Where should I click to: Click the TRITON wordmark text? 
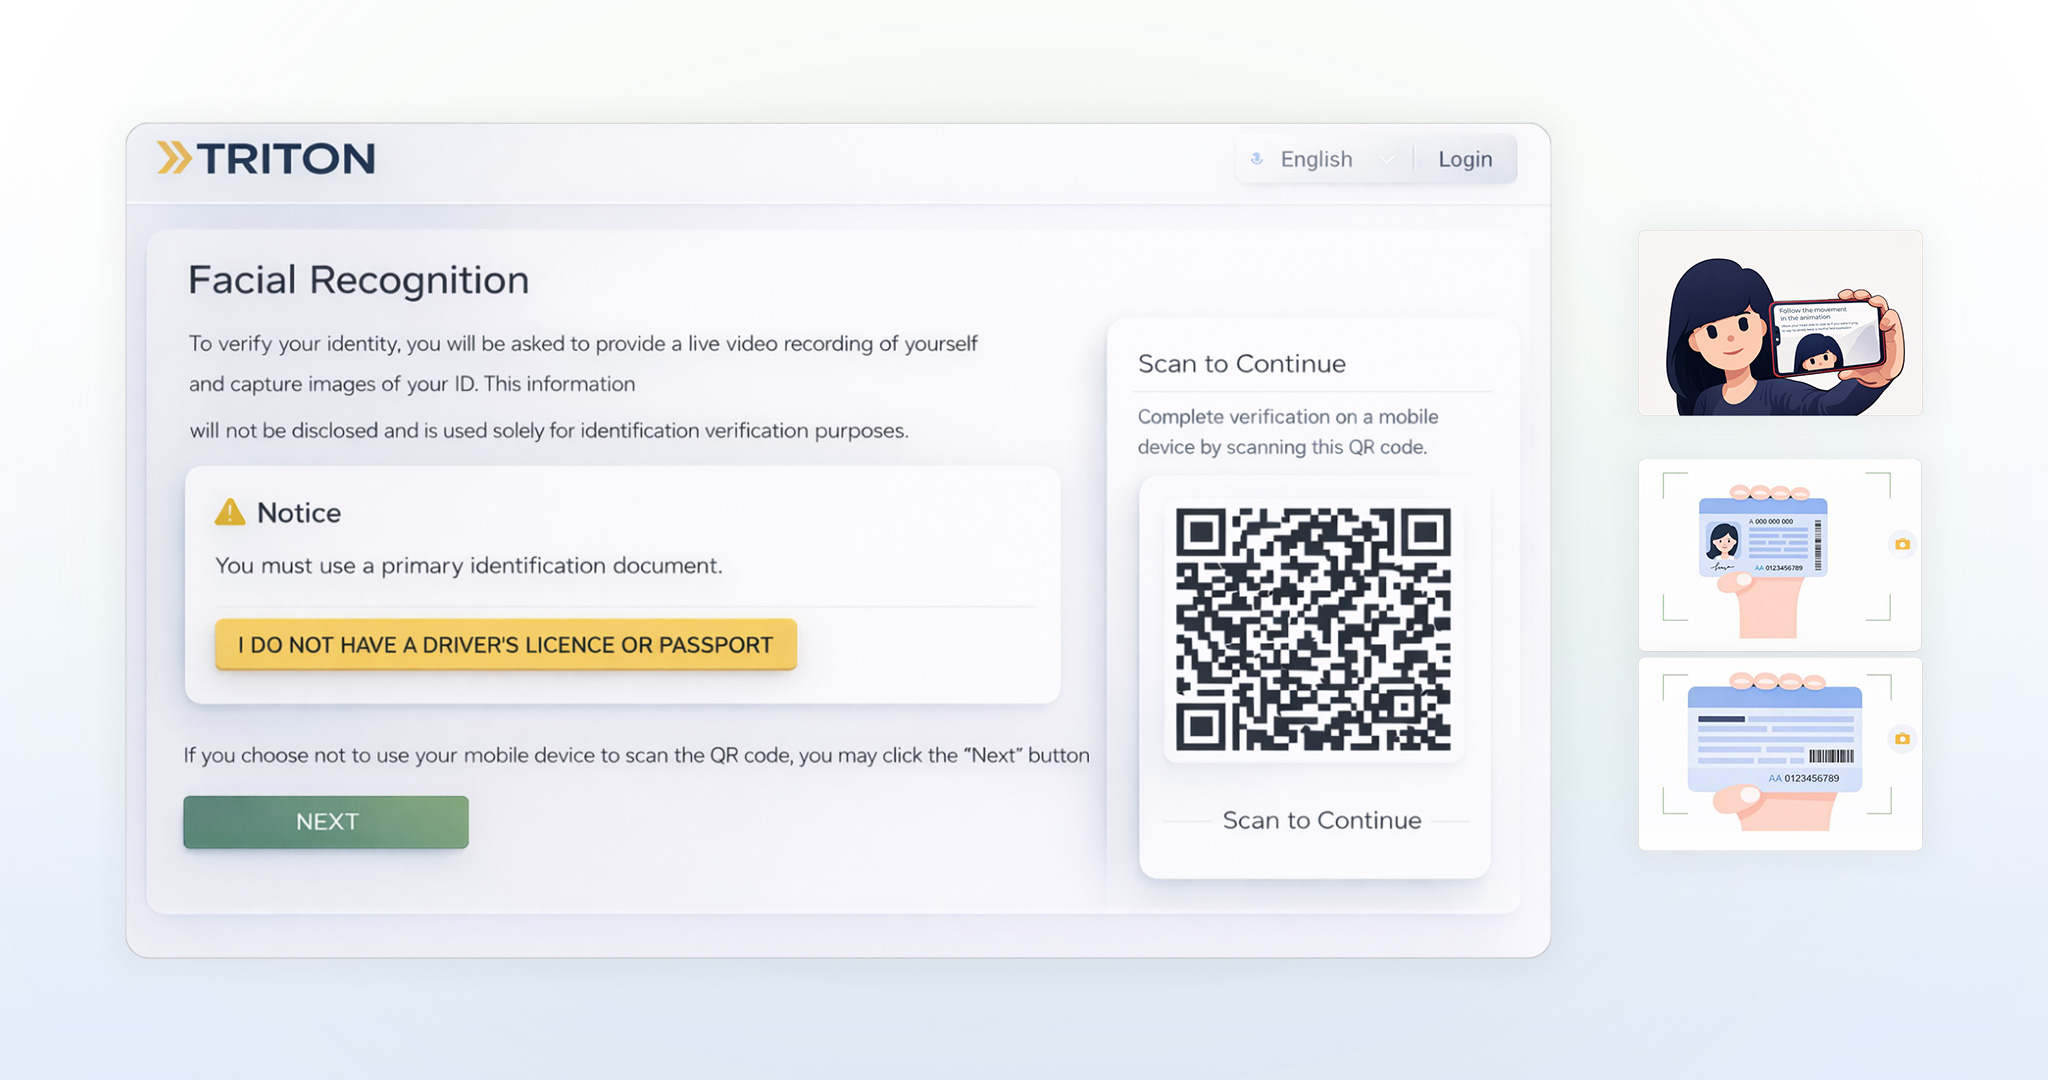pos(286,159)
